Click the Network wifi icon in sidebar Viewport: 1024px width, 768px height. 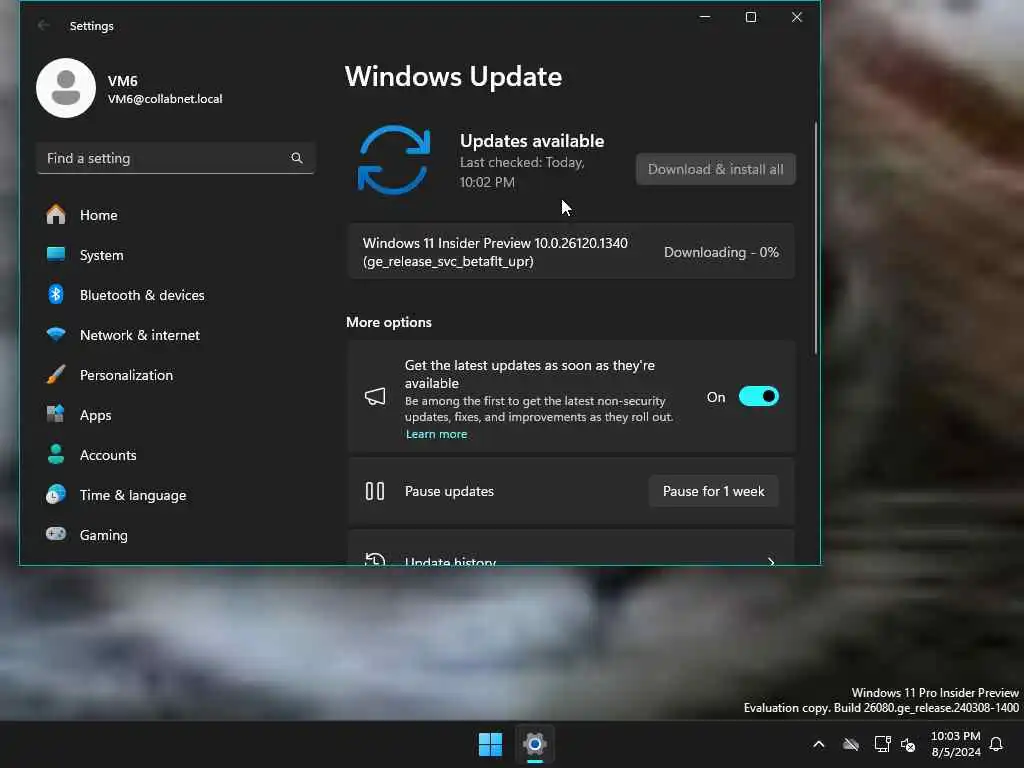coord(56,334)
